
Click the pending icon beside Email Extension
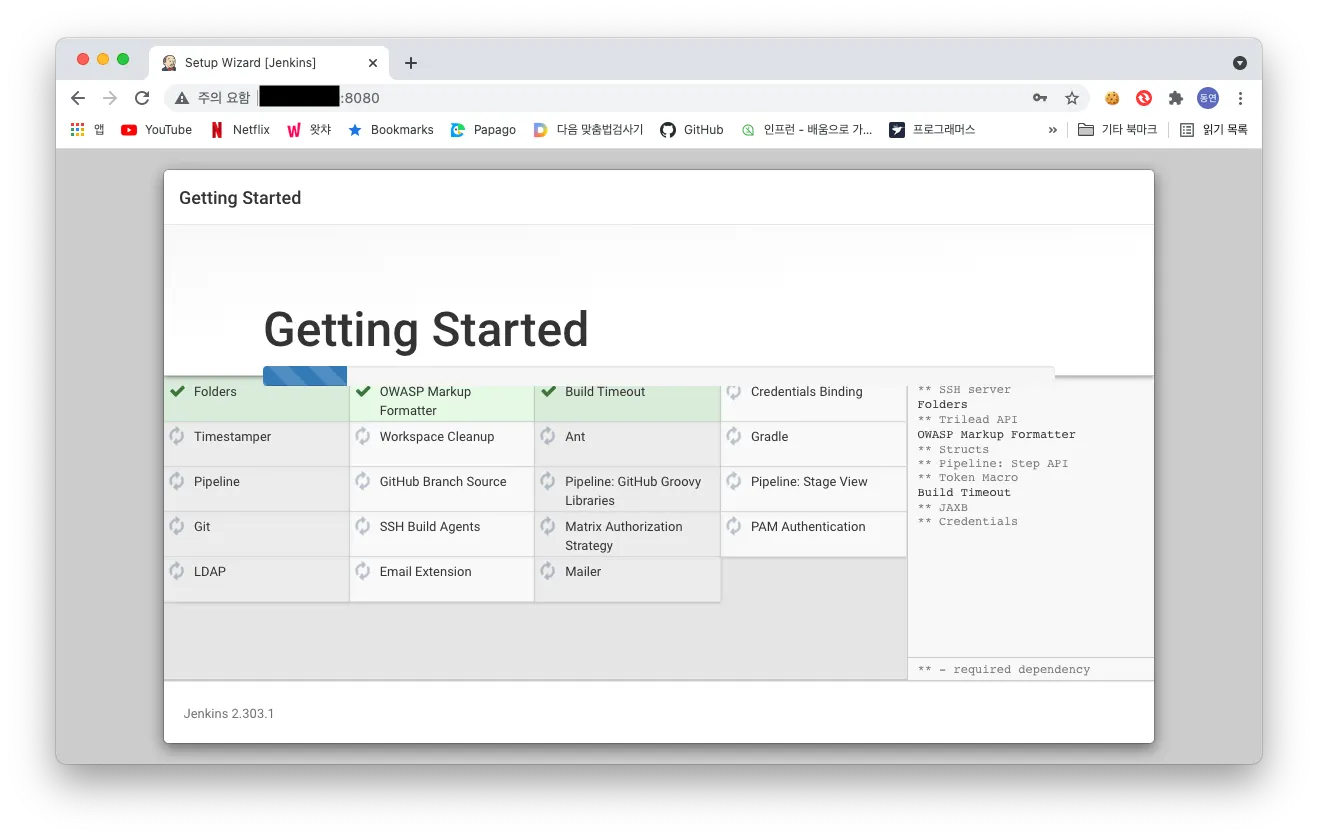coord(362,571)
